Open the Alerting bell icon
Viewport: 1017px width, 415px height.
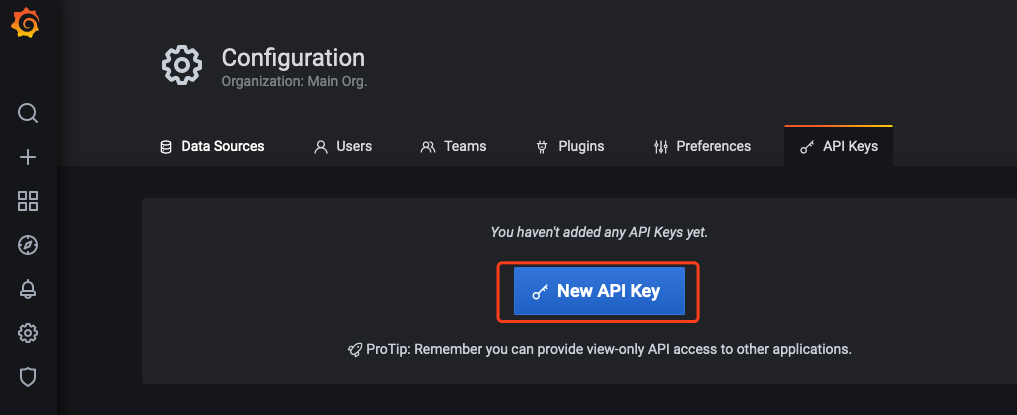tap(28, 289)
